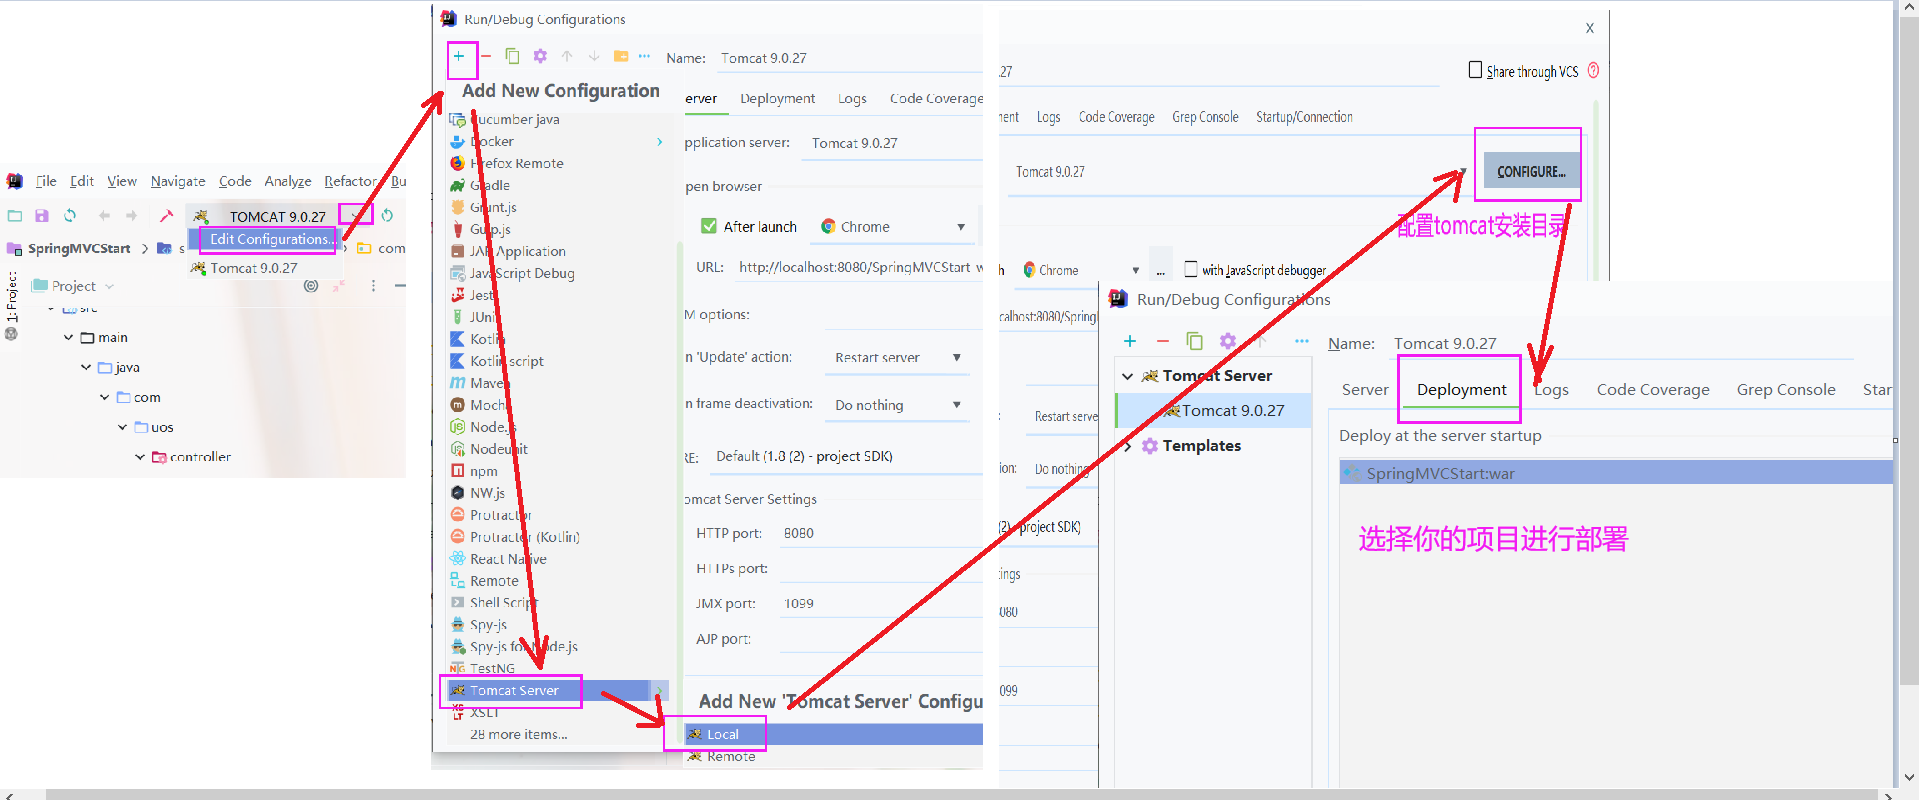Click the vertical dots options icon in the Project panel
Screen dimensions: 1919x800
point(373,286)
